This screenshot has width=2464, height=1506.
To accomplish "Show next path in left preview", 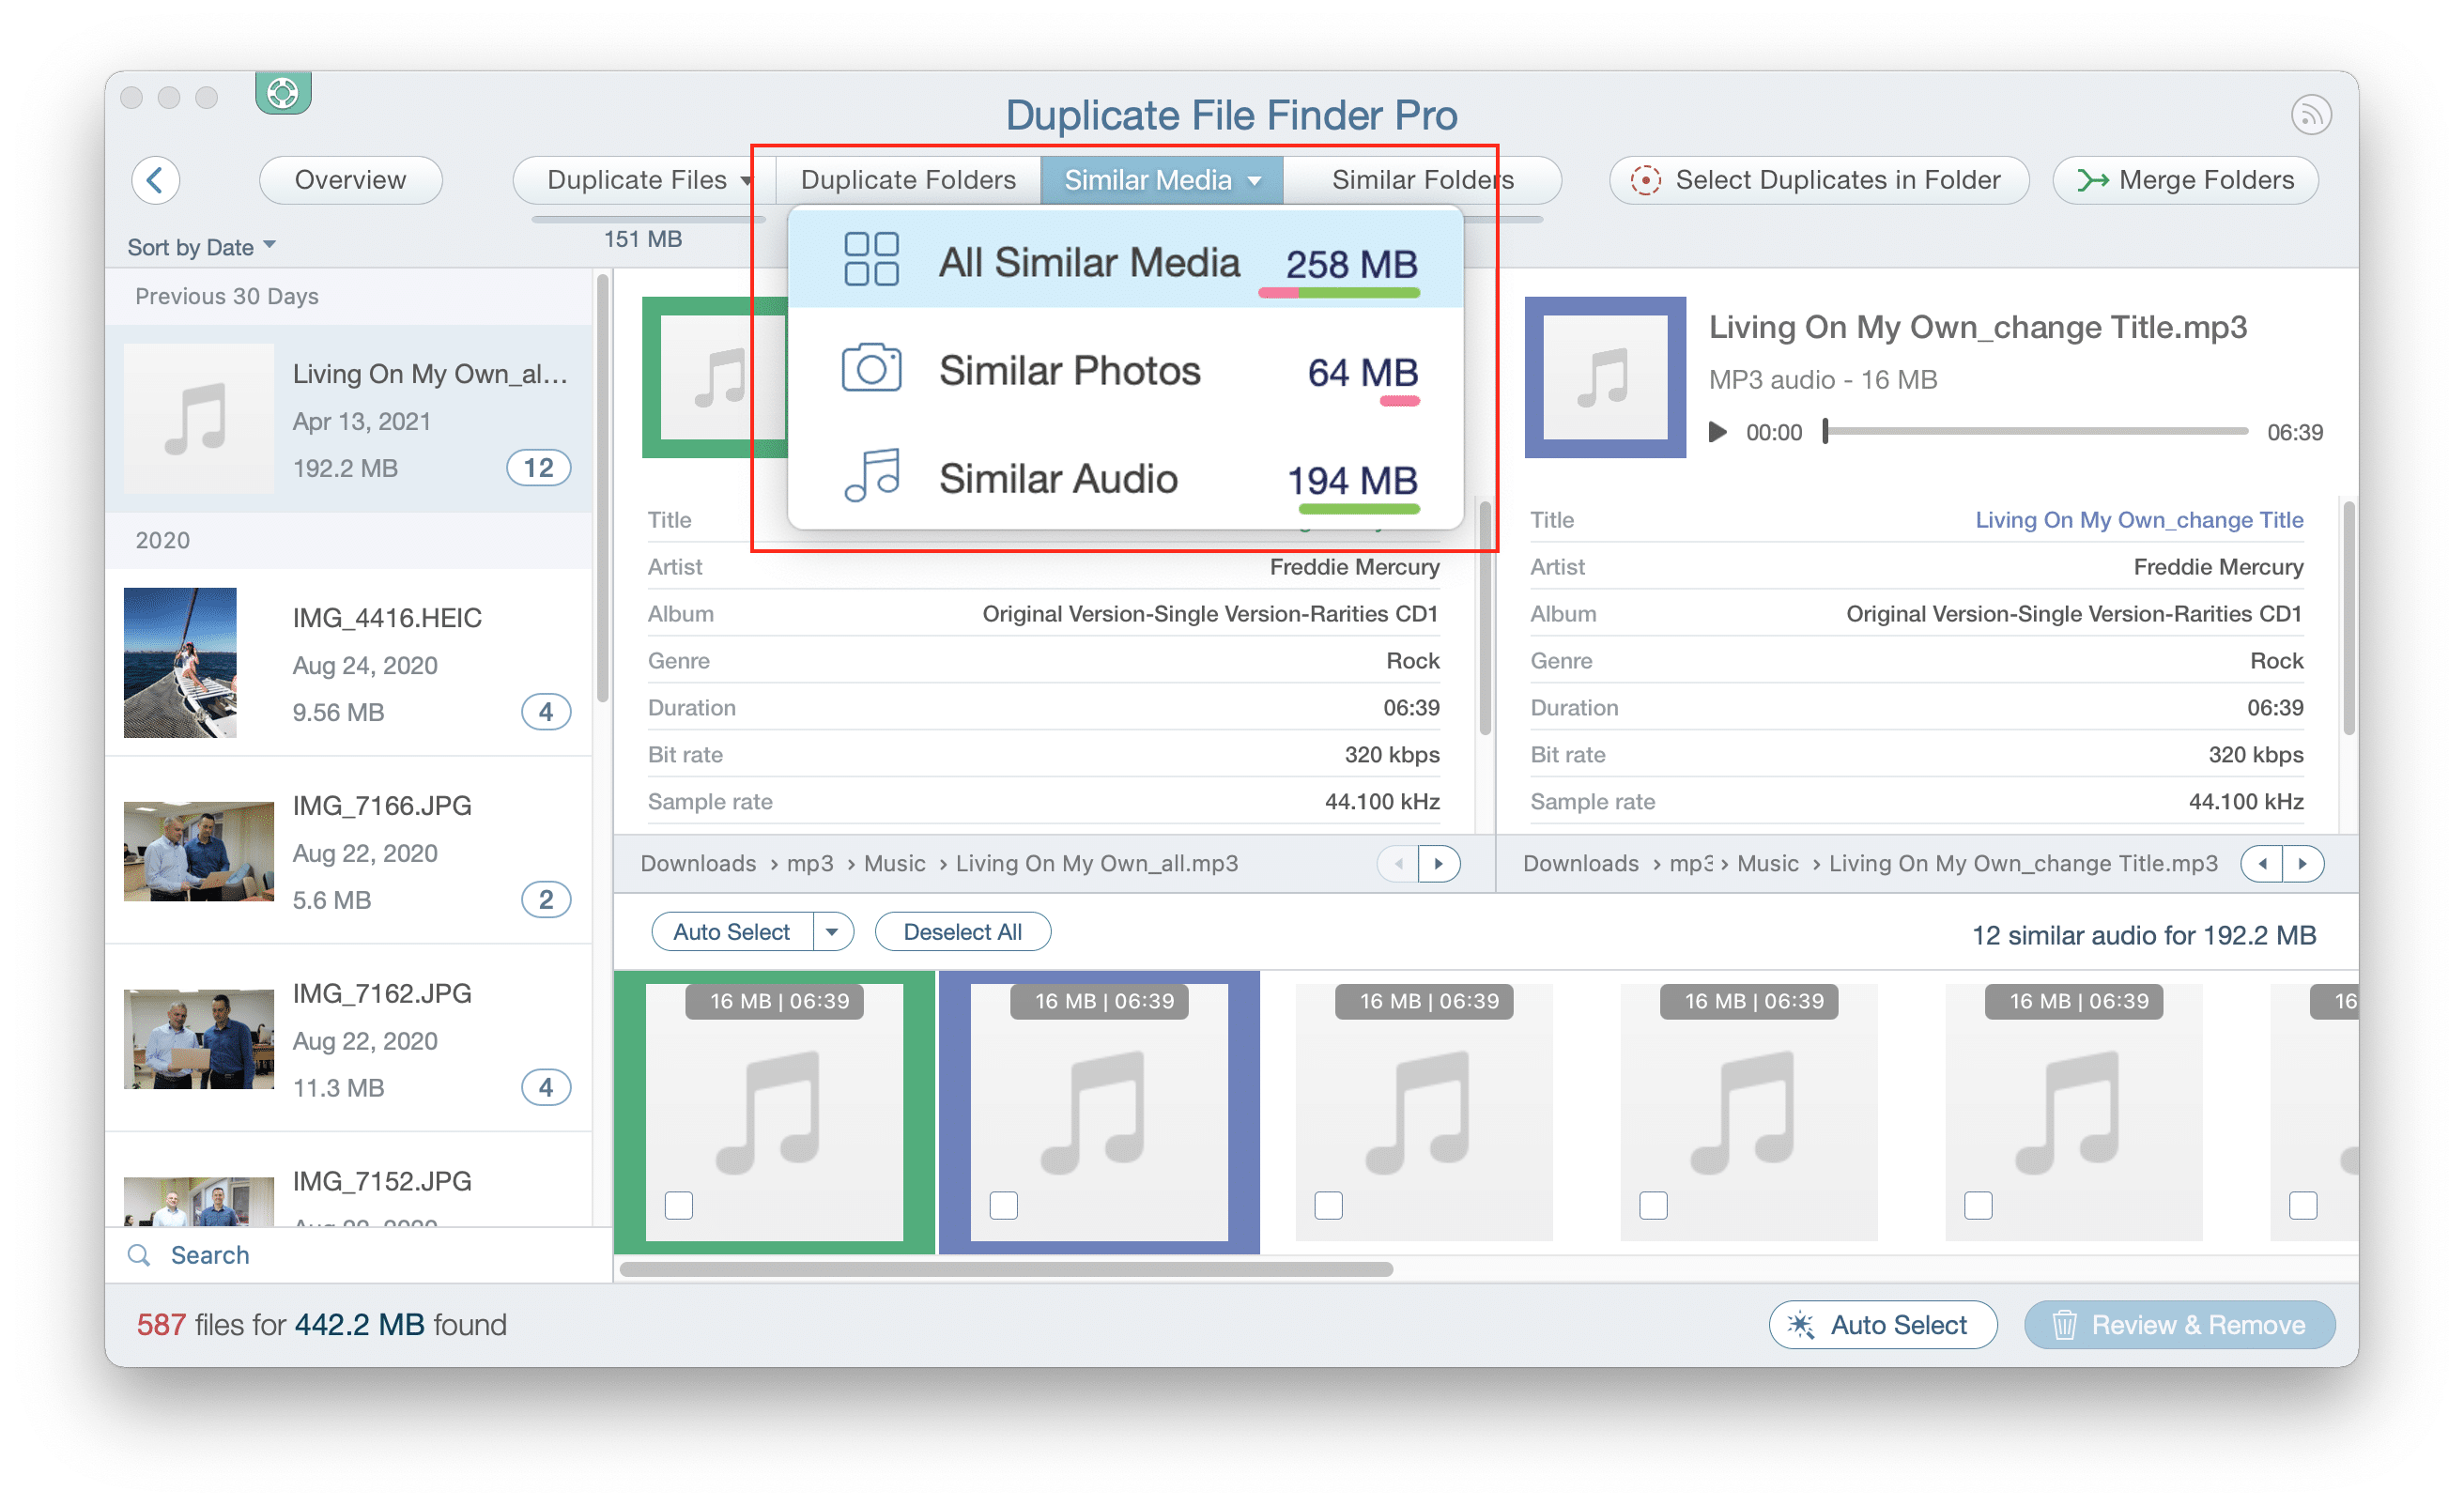I will [x=1439, y=863].
